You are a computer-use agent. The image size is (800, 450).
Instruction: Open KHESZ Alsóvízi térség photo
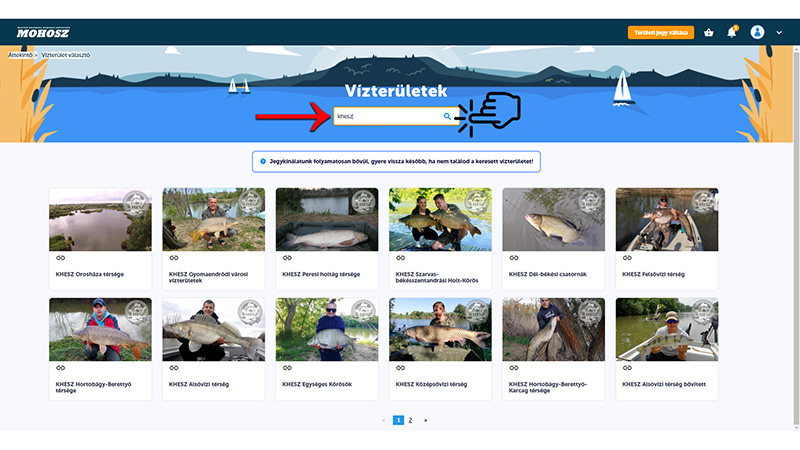tap(214, 330)
